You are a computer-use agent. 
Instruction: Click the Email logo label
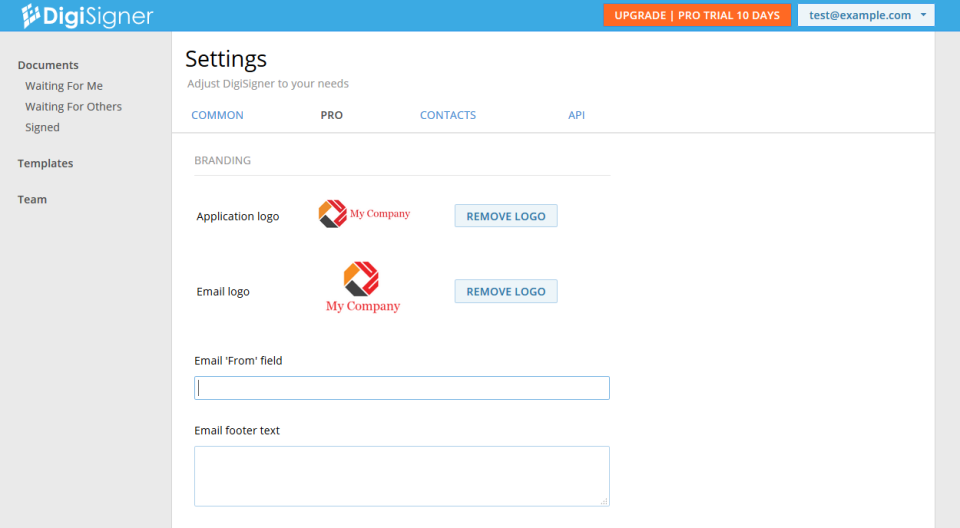point(223,292)
